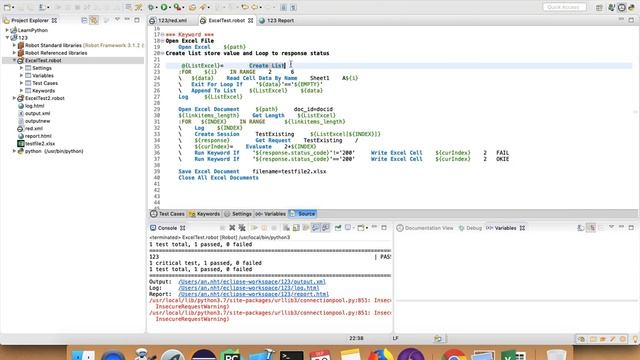Click the Debug bug icon in toolbar
The height and width of the screenshot is (360, 640).
tap(151, 7)
